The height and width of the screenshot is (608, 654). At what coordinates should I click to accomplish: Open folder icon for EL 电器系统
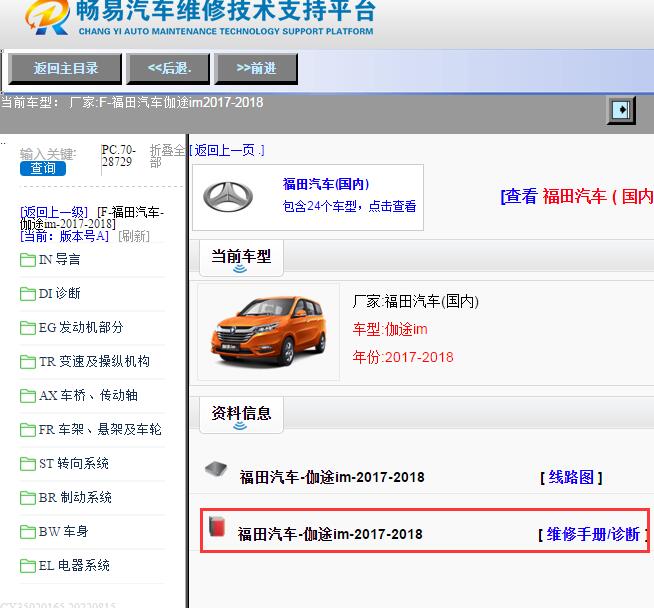coord(28,566)
